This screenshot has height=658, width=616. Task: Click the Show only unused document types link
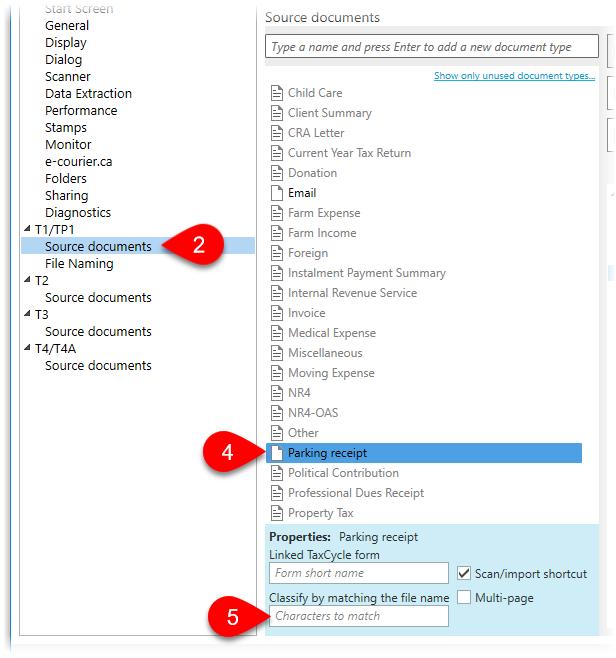pos(514,76)
